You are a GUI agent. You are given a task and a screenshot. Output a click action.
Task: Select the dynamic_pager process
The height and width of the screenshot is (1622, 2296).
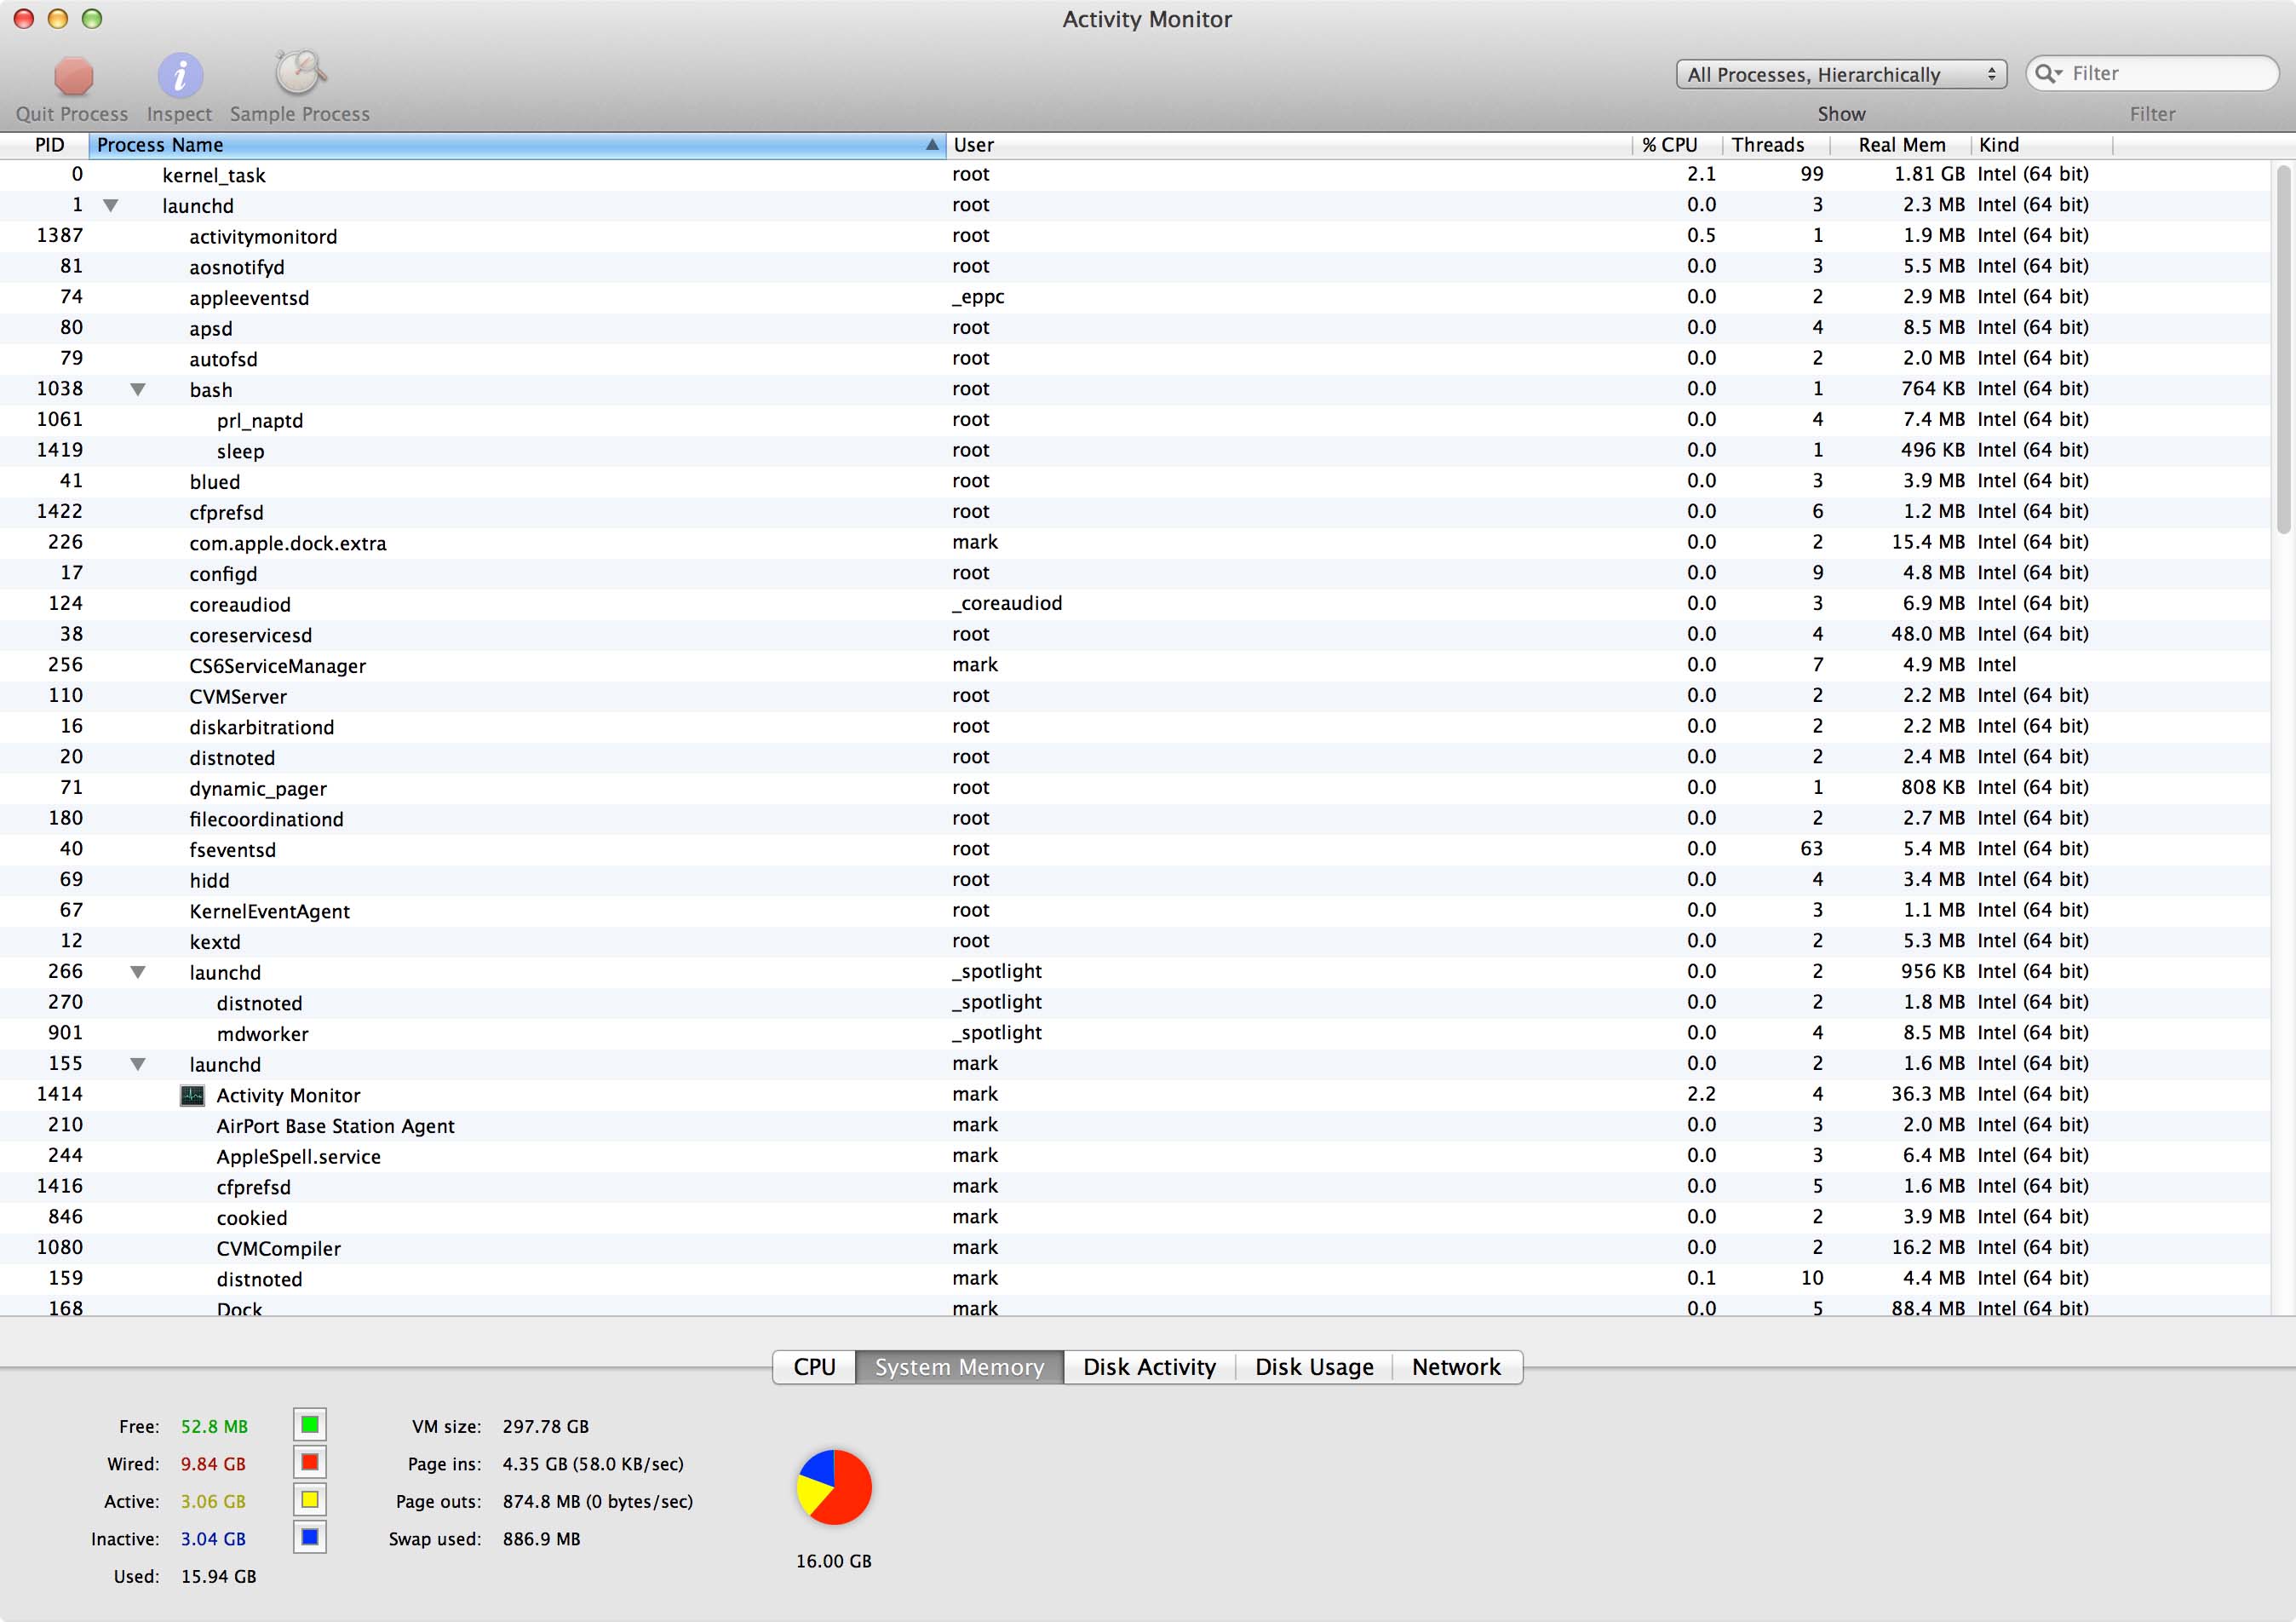tap(1135, 788)
